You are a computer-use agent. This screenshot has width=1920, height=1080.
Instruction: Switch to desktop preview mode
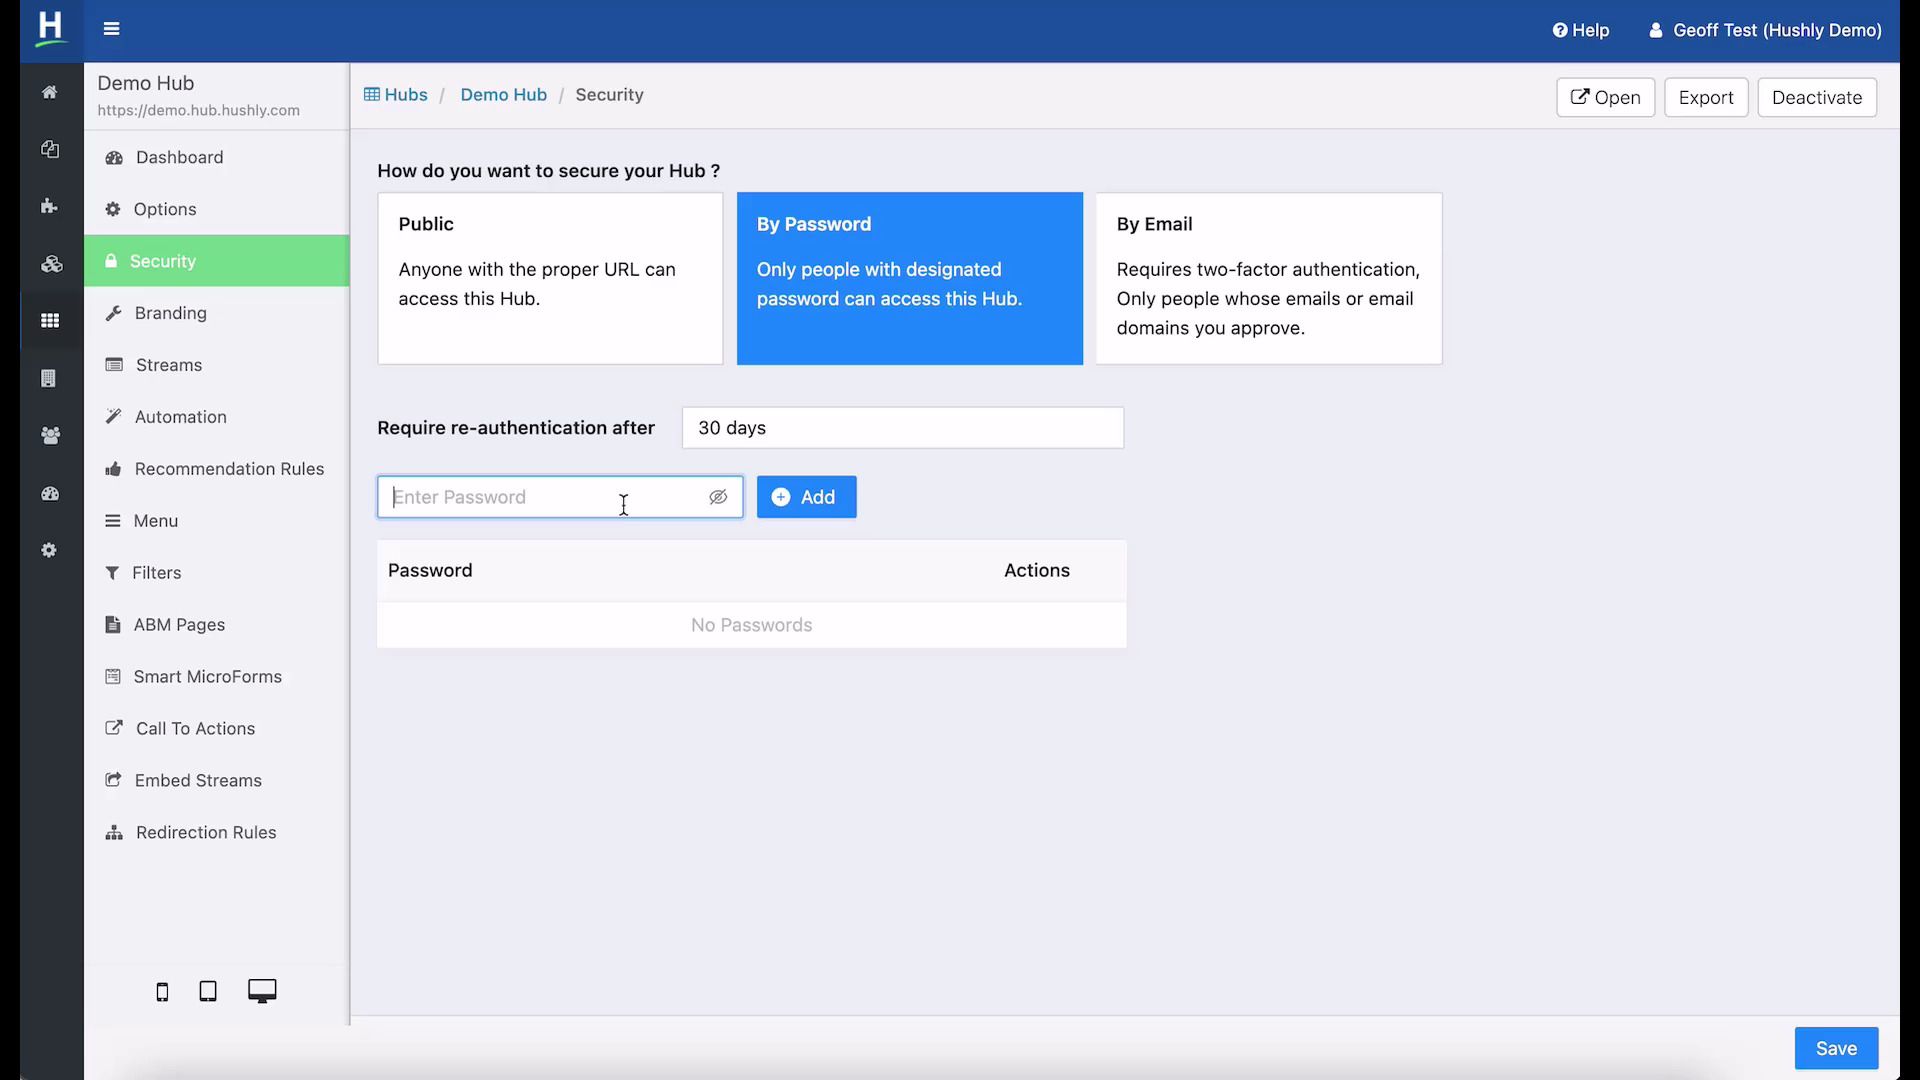click(262, 990)
